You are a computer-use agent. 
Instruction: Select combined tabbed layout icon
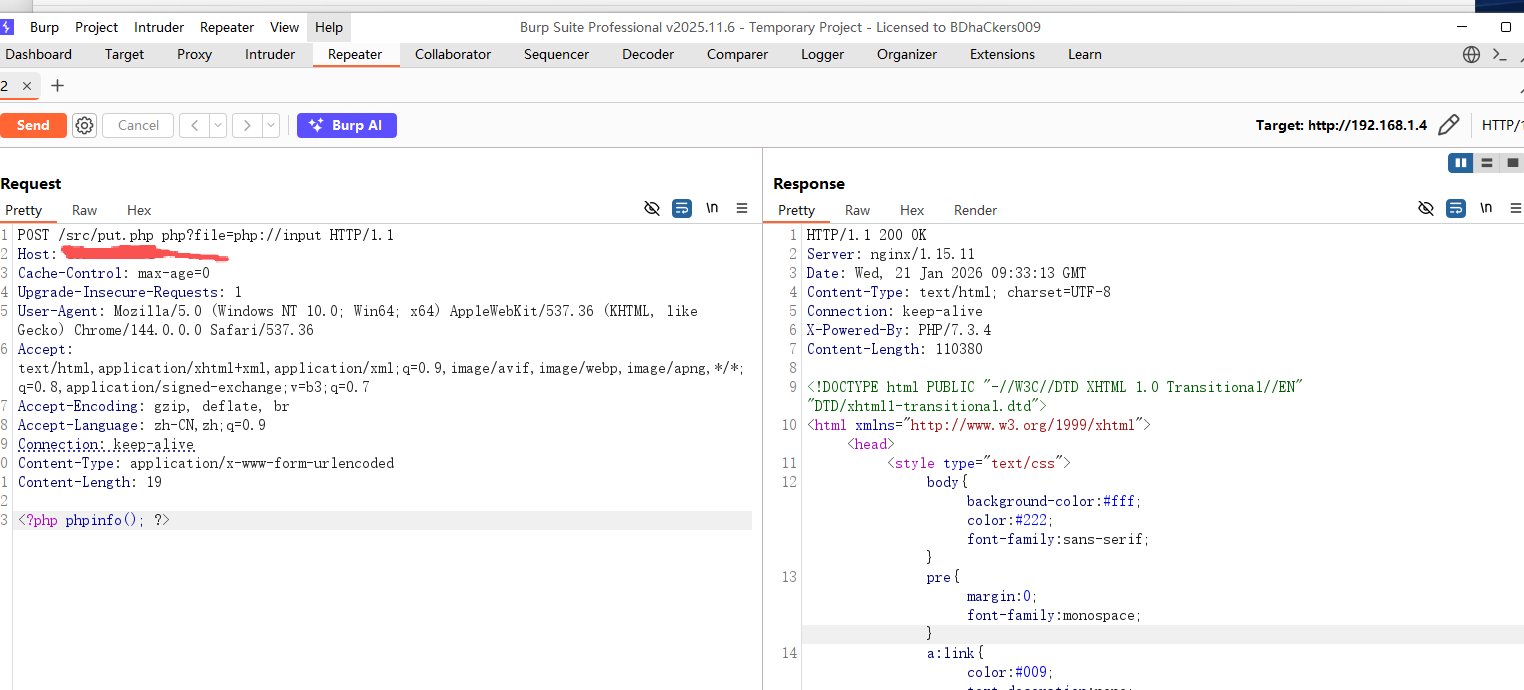tap(1512, 162)
